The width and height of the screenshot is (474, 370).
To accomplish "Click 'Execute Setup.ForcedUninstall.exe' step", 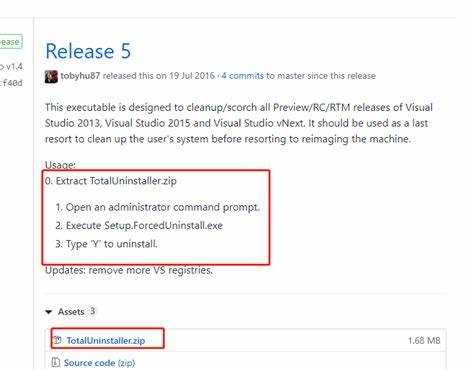I will pos(144,226).
